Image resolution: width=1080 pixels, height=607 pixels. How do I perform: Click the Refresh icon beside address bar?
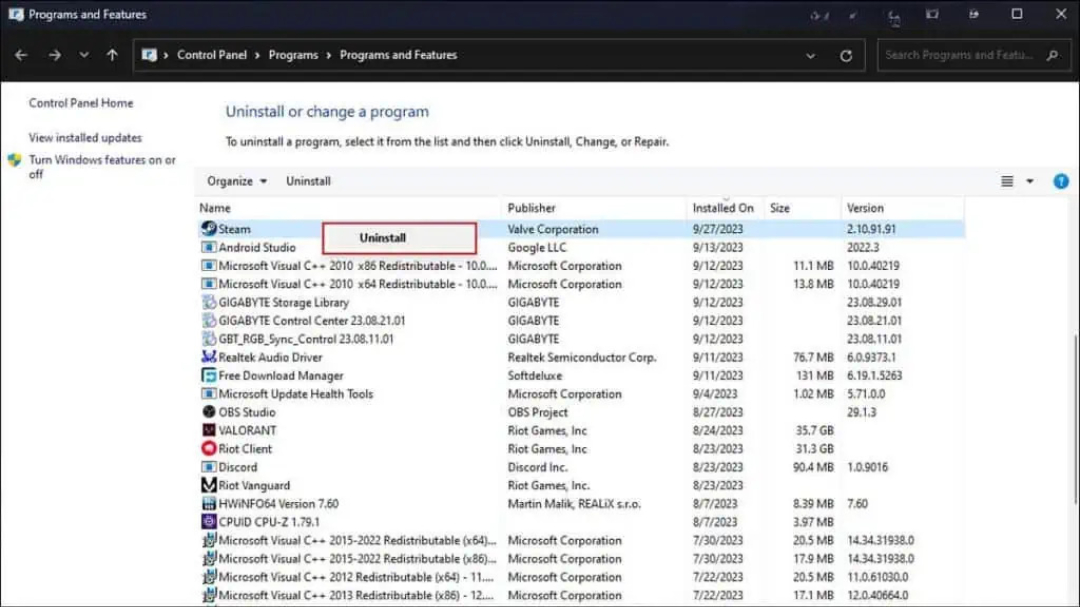pyautogui.click(x=846, y=55)
